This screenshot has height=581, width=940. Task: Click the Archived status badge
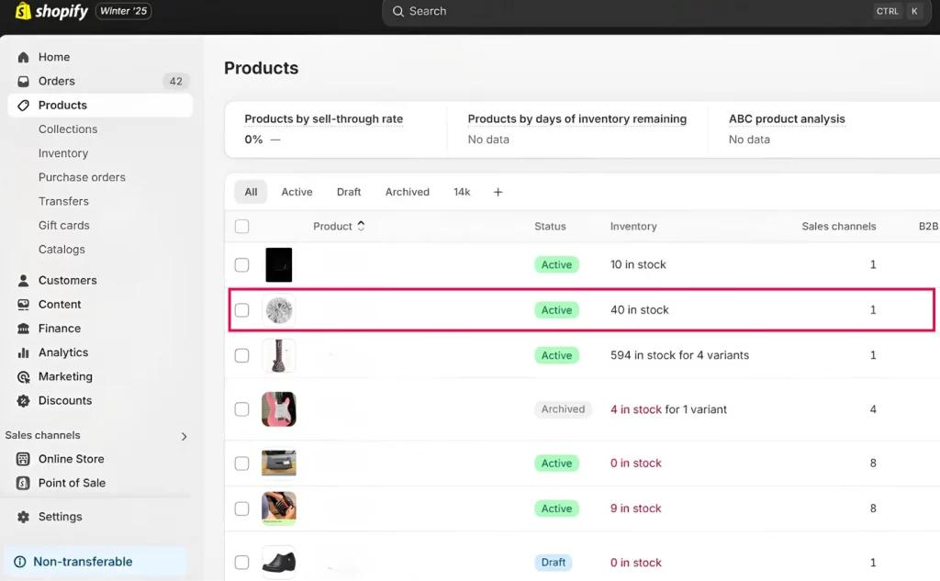pyautogui.click(x=563, y=409)
